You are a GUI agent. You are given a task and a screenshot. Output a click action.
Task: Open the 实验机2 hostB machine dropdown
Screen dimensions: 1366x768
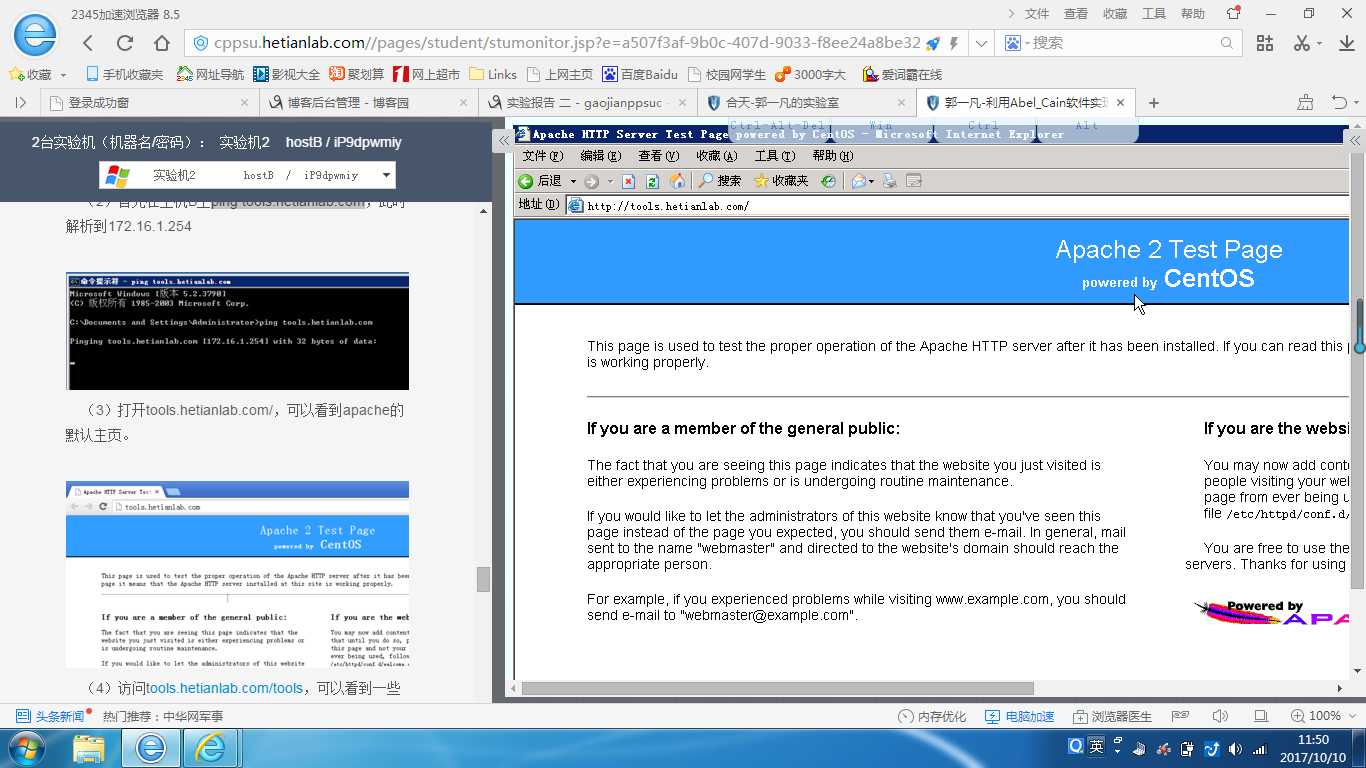coord(247,175)
